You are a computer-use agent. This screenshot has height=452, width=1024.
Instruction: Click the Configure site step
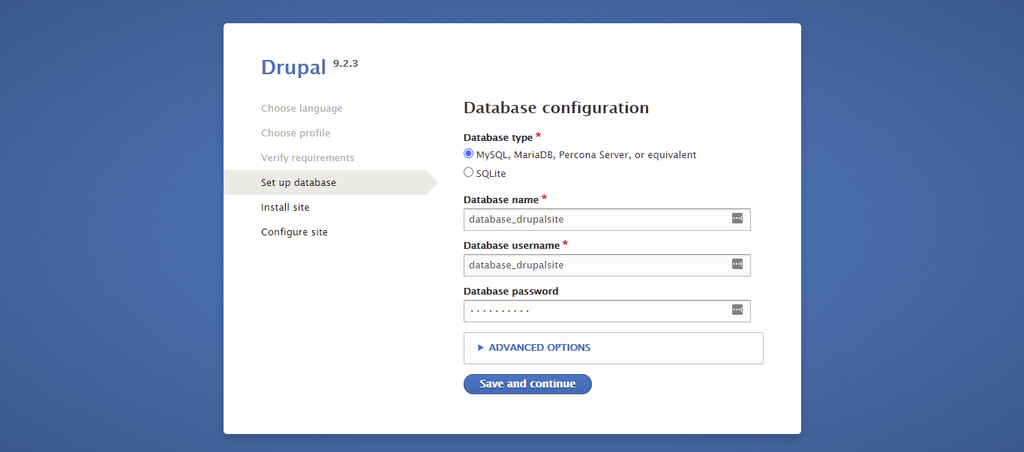point(294,232)
